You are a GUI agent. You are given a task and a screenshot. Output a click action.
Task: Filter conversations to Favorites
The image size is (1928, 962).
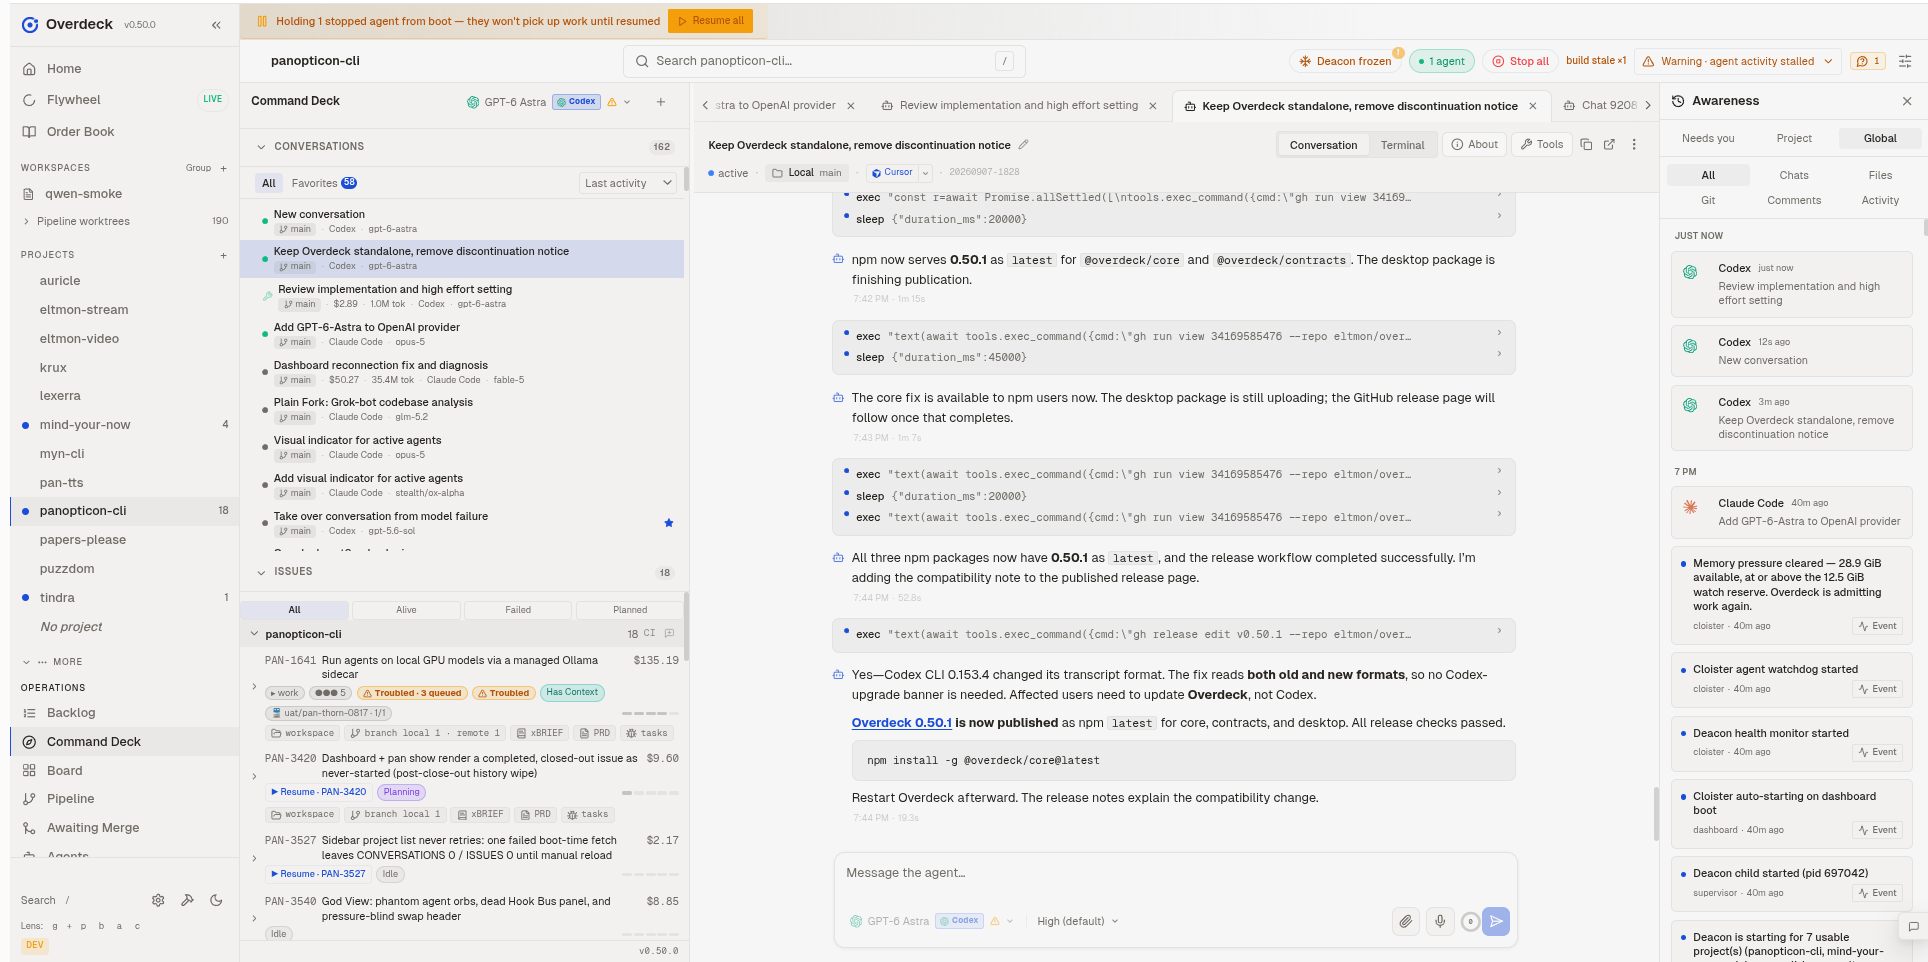[x=324, y=183]
